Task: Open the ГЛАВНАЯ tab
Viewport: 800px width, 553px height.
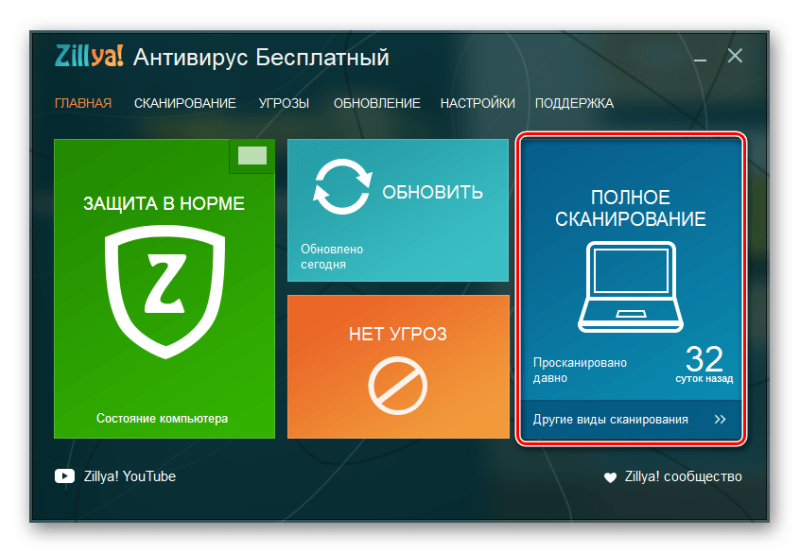Action: [x=83, y=103]
